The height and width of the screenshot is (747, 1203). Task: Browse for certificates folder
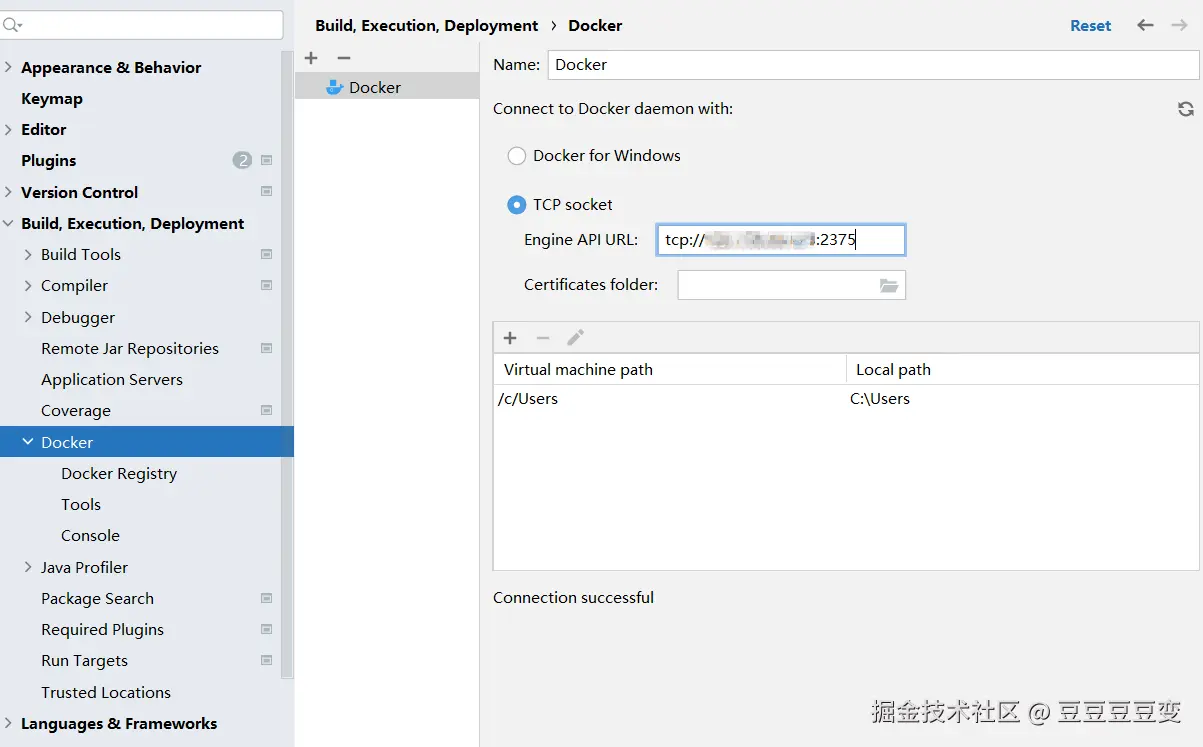click(889, 285)
